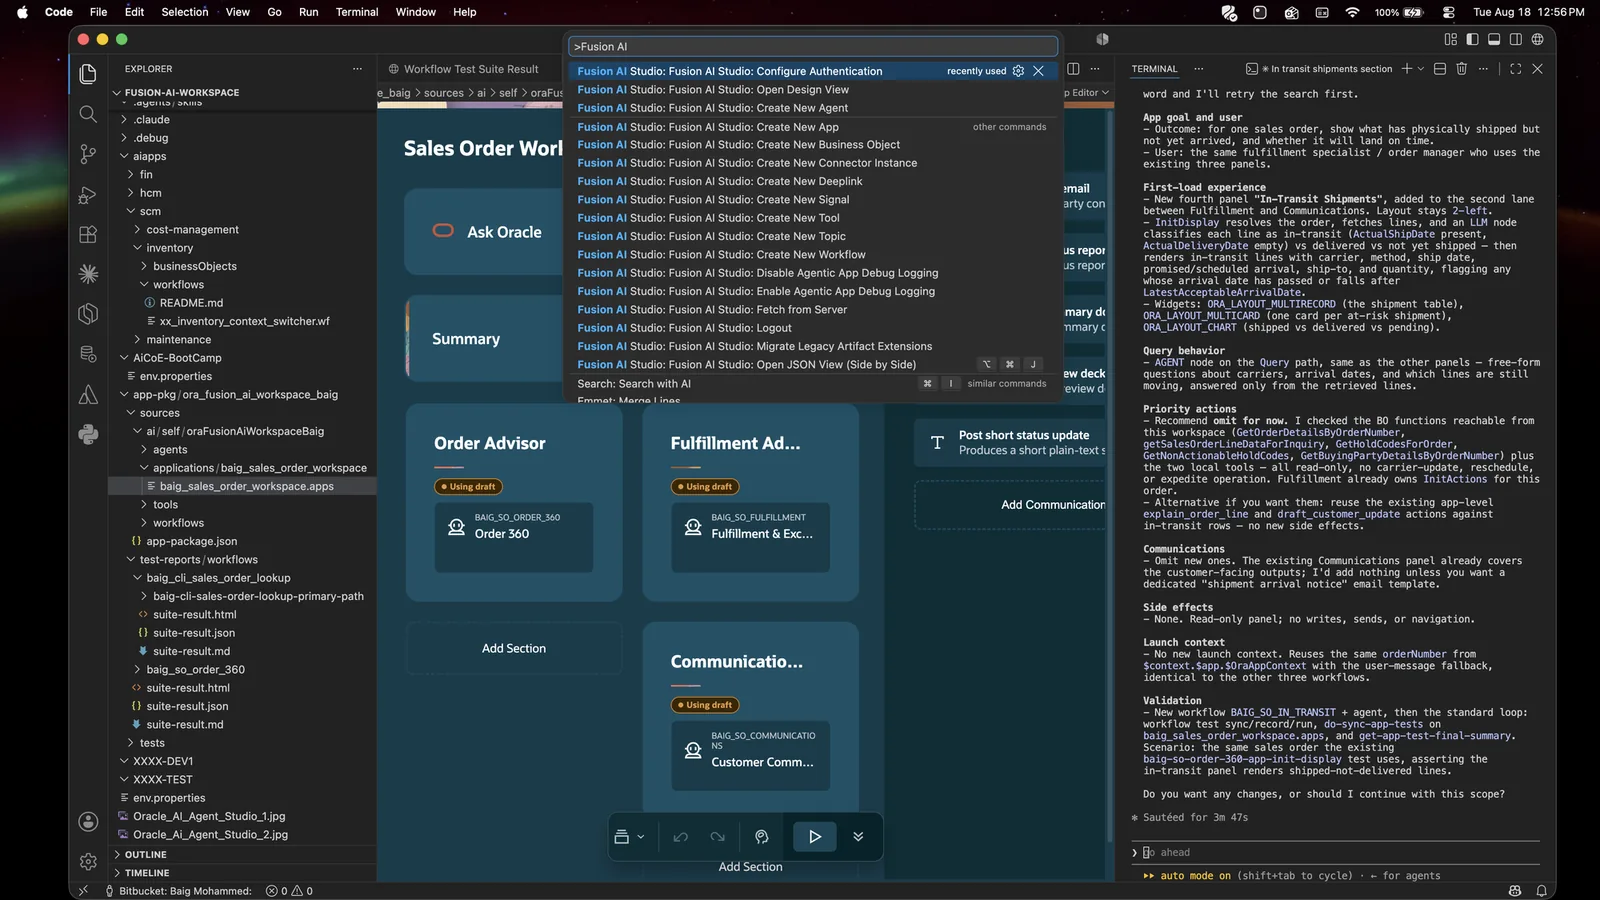Screen dimensions: 1600x900
Task: Open the Python extension in activity bar
Action: (x=88, y=433)
